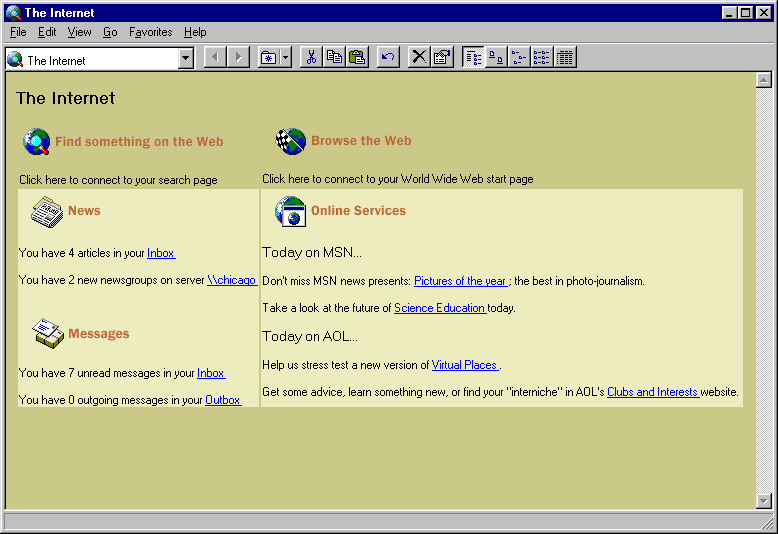
Task: Click the Online Services heading
Action: [358, 210]
